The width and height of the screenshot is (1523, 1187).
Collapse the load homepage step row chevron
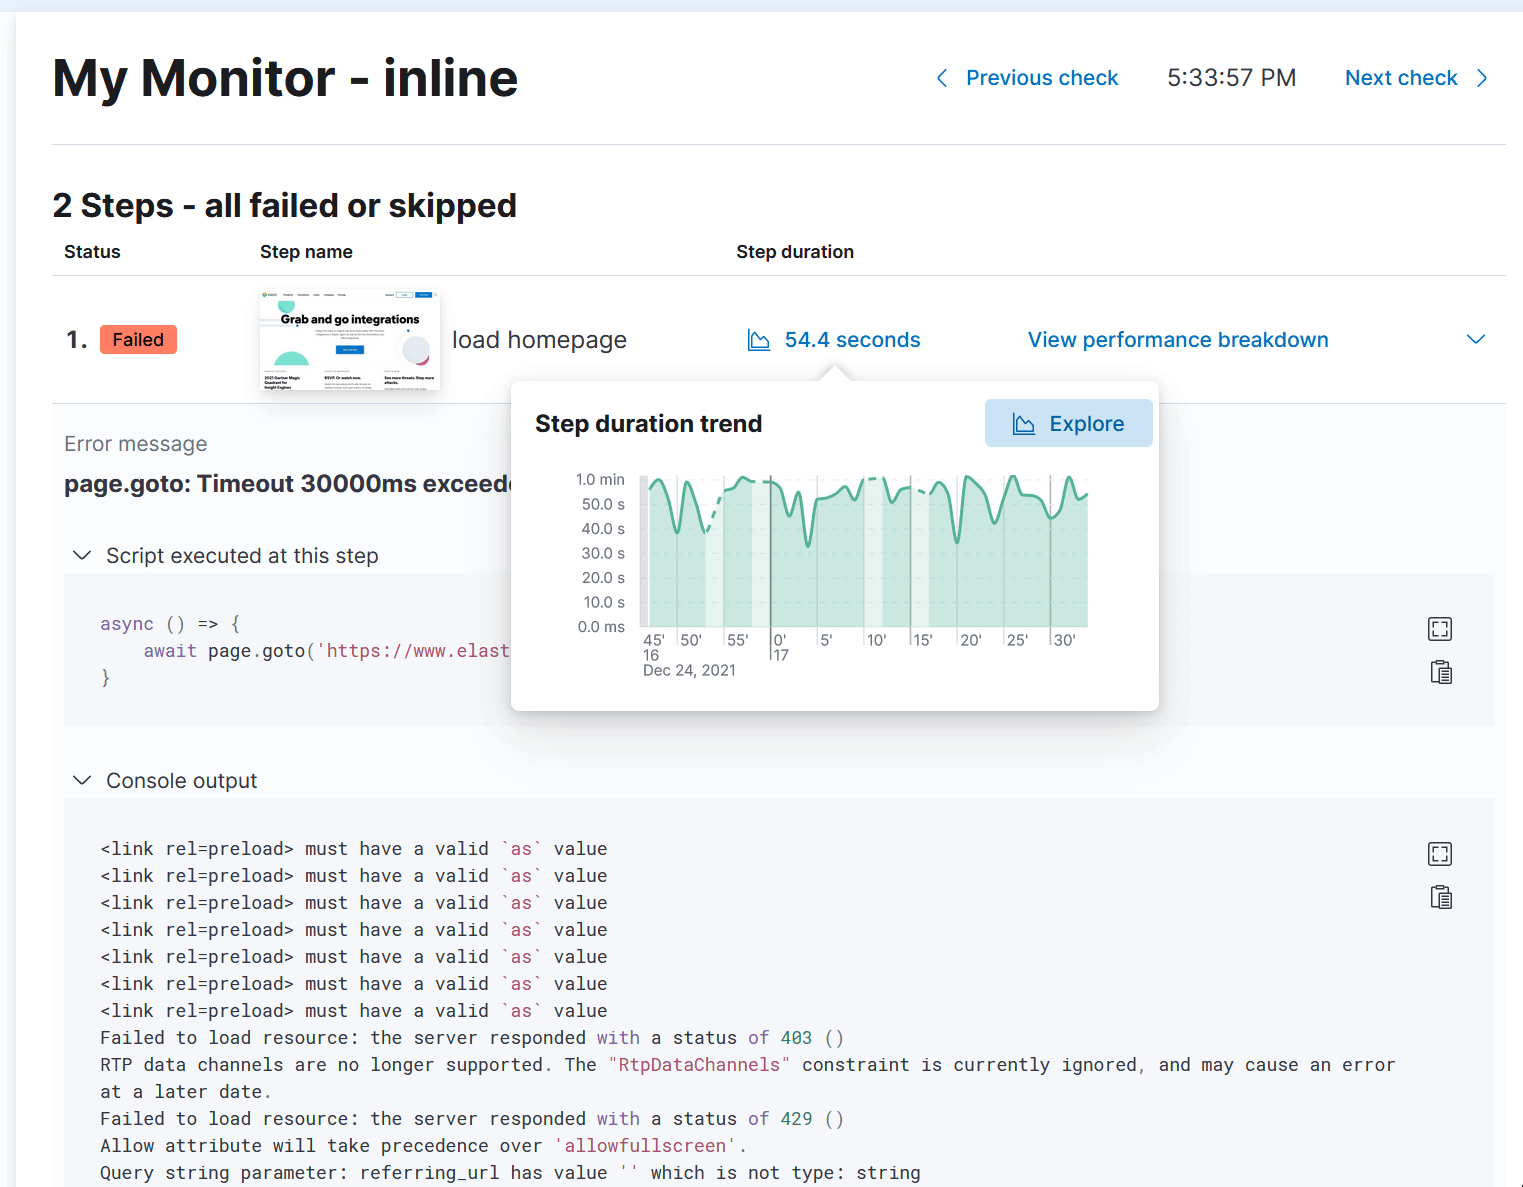[x=1475, y=340]
